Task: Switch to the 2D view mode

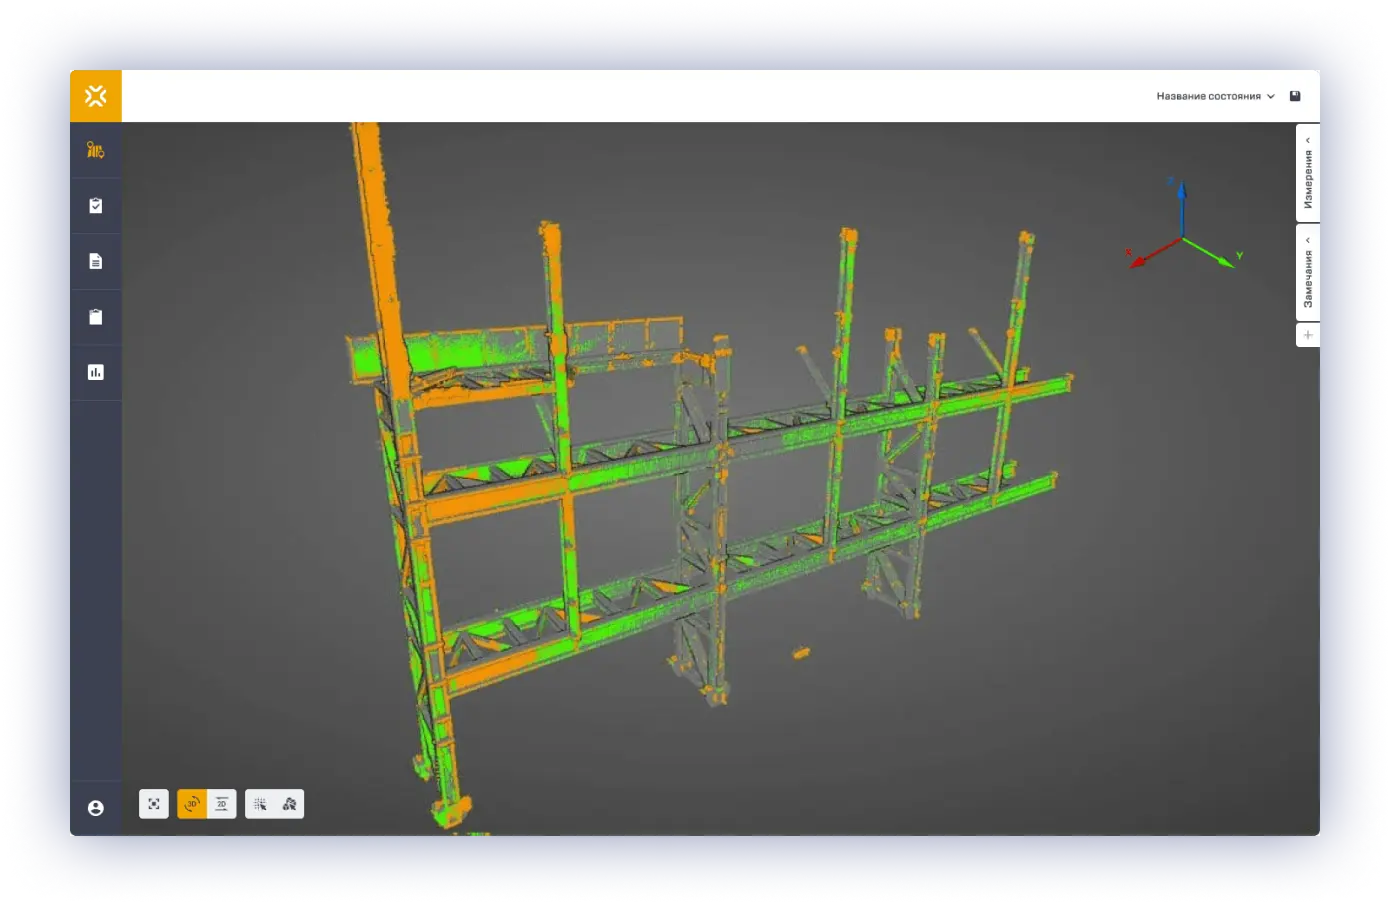Action: [x=222, y=804]
